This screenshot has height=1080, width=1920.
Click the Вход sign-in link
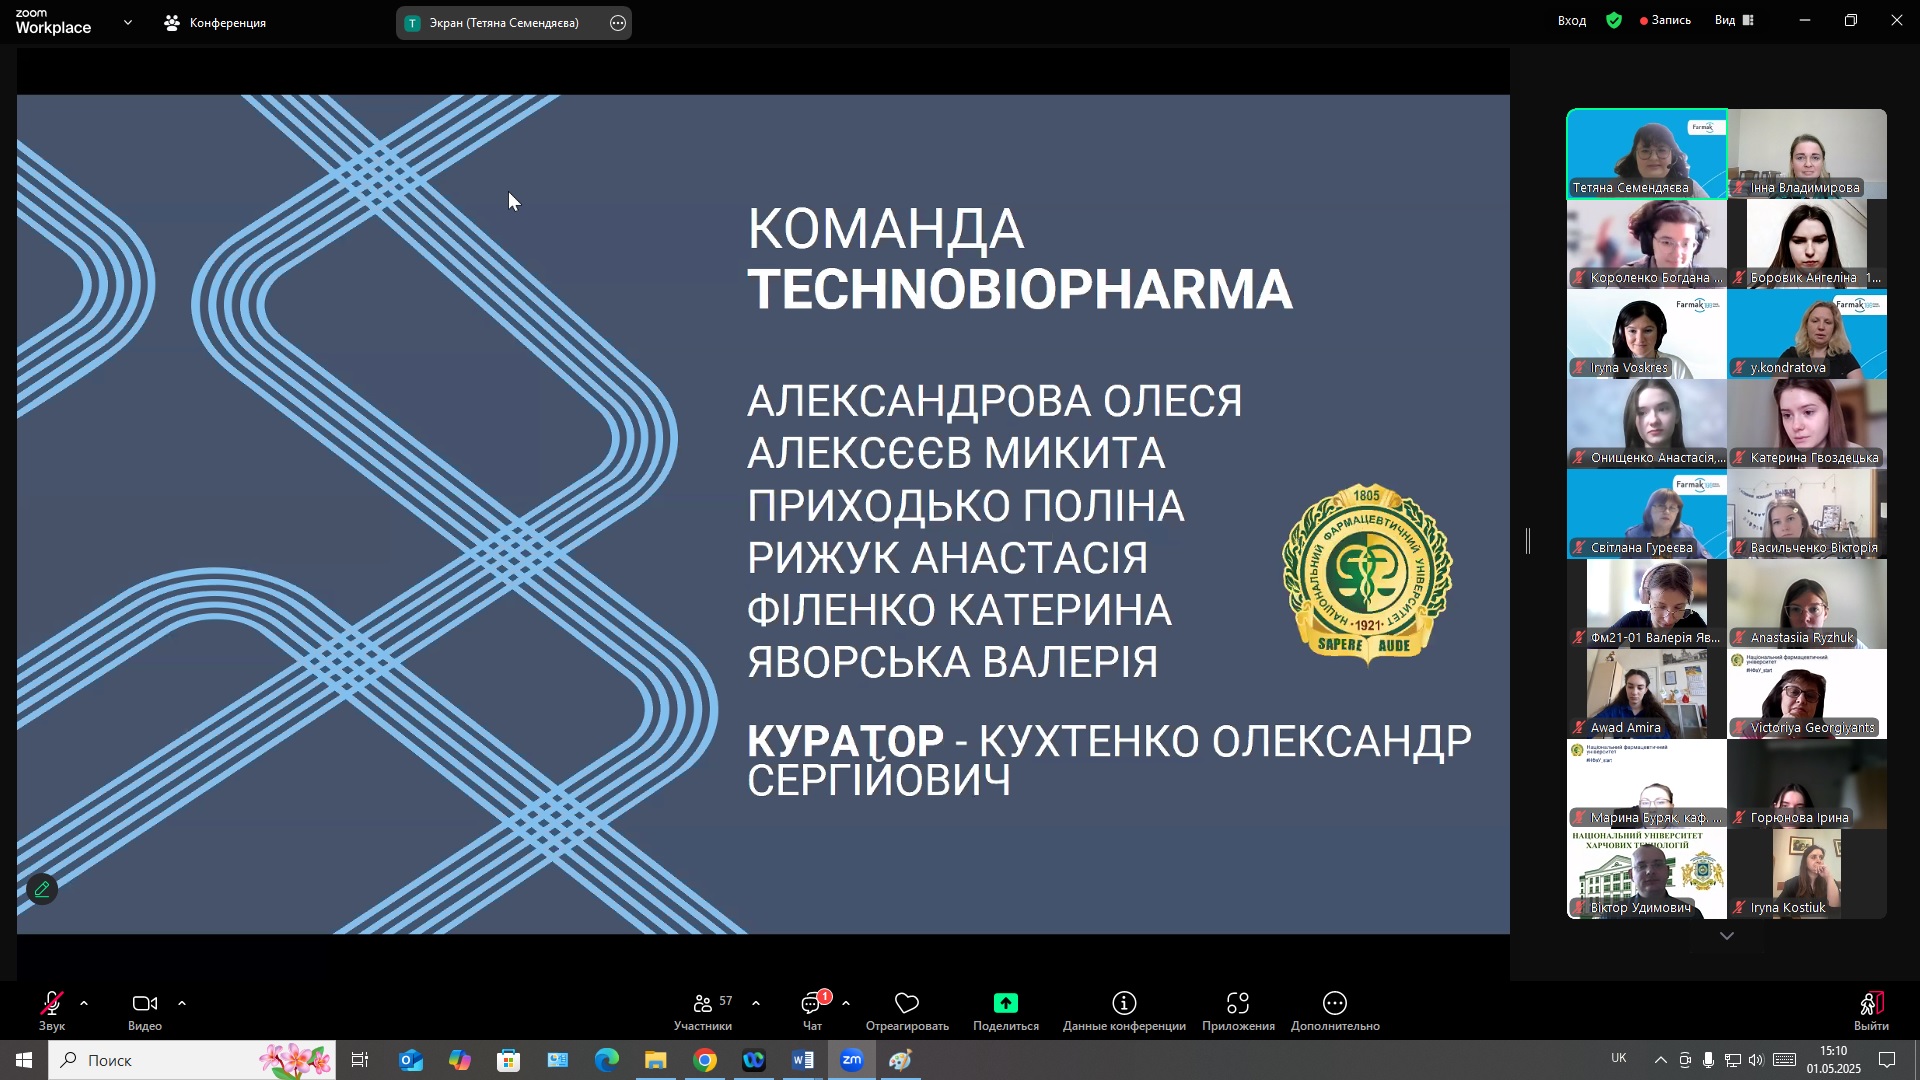click(1572, 20)
